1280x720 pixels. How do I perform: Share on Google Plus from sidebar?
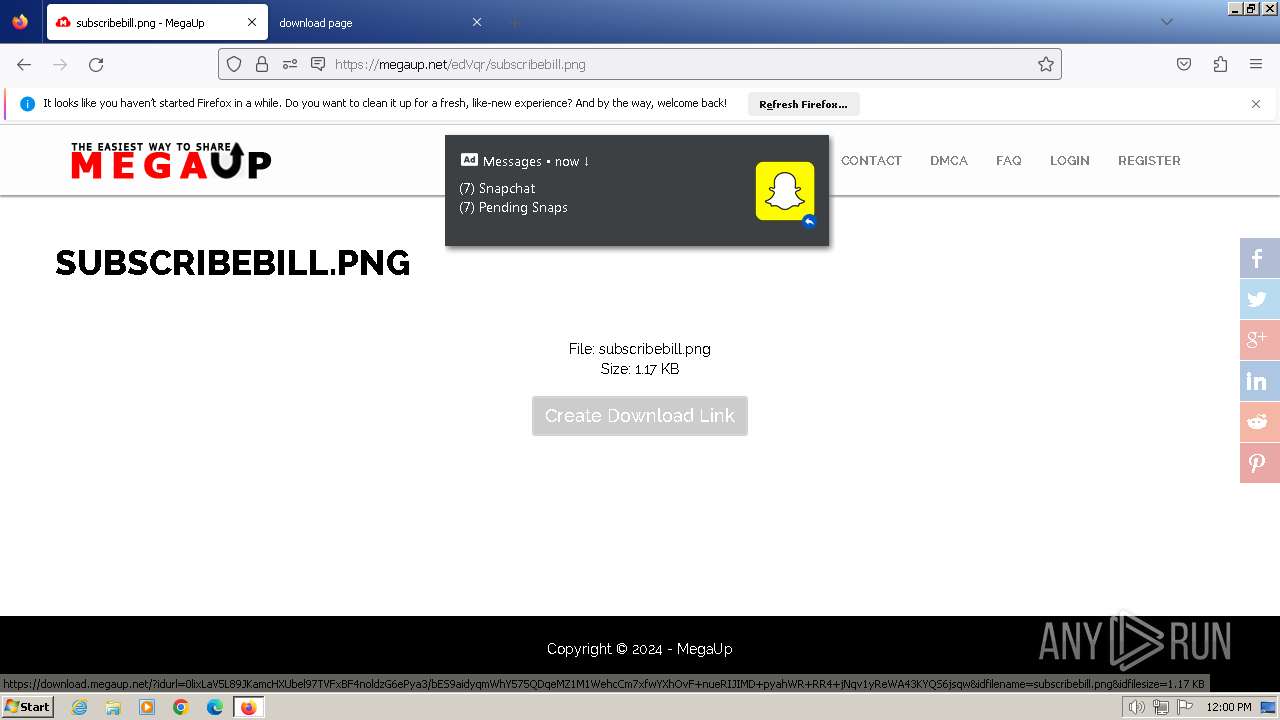[x=1258, y=340]
